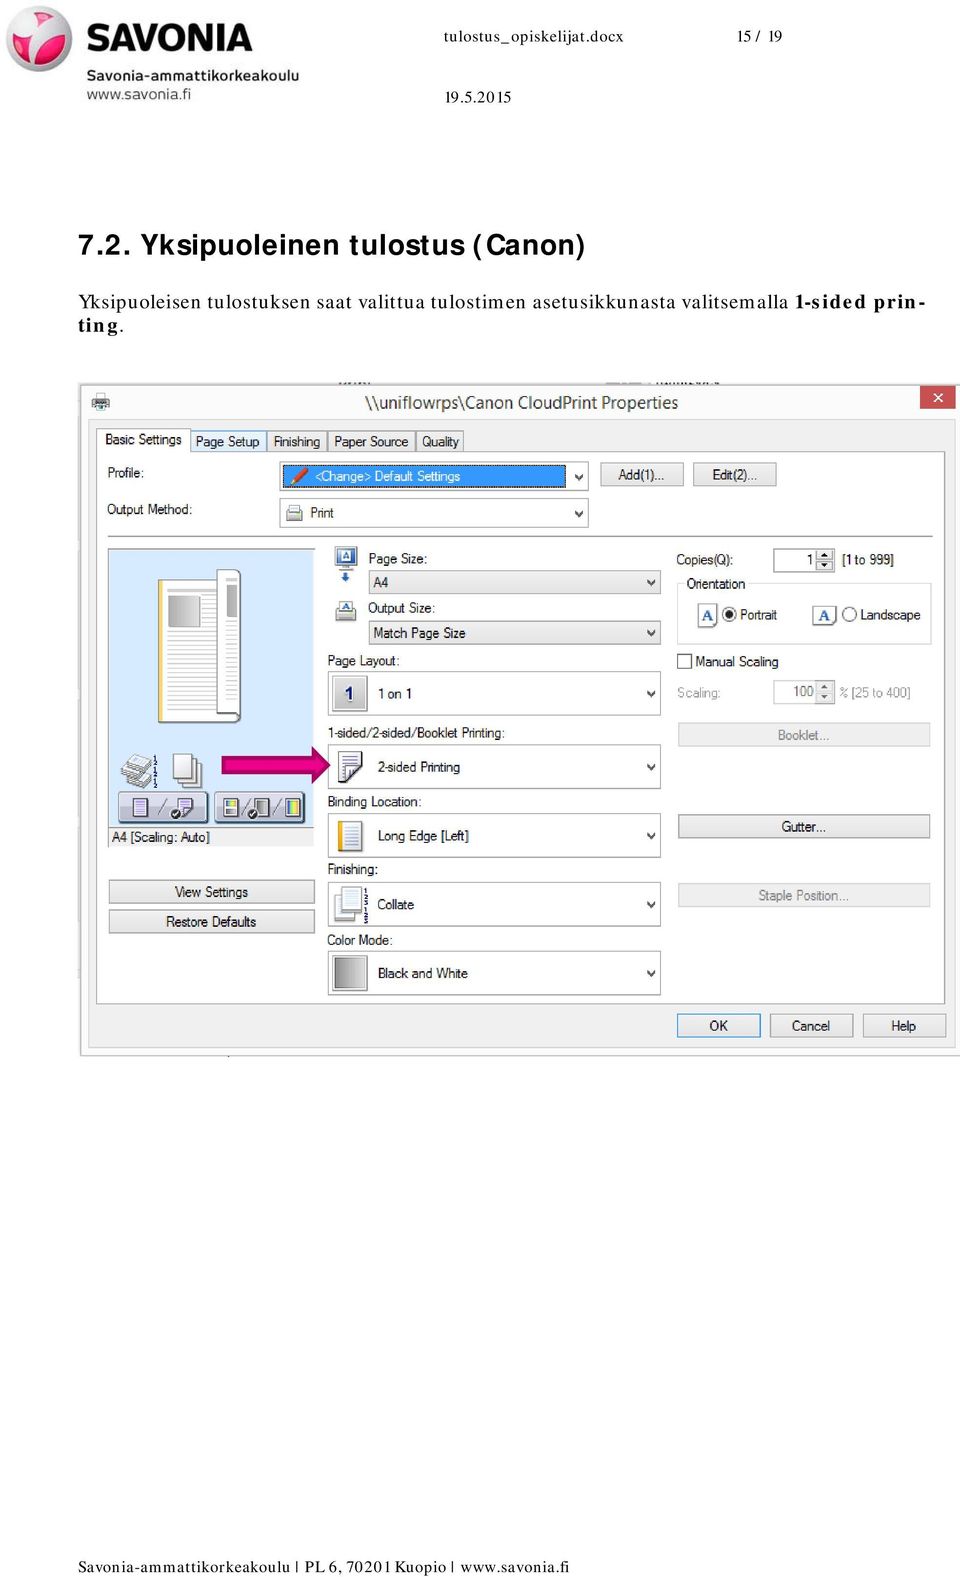This screenshot has width=960, height=1577.
Task: Click the page preview image
Action: [201, 644]
